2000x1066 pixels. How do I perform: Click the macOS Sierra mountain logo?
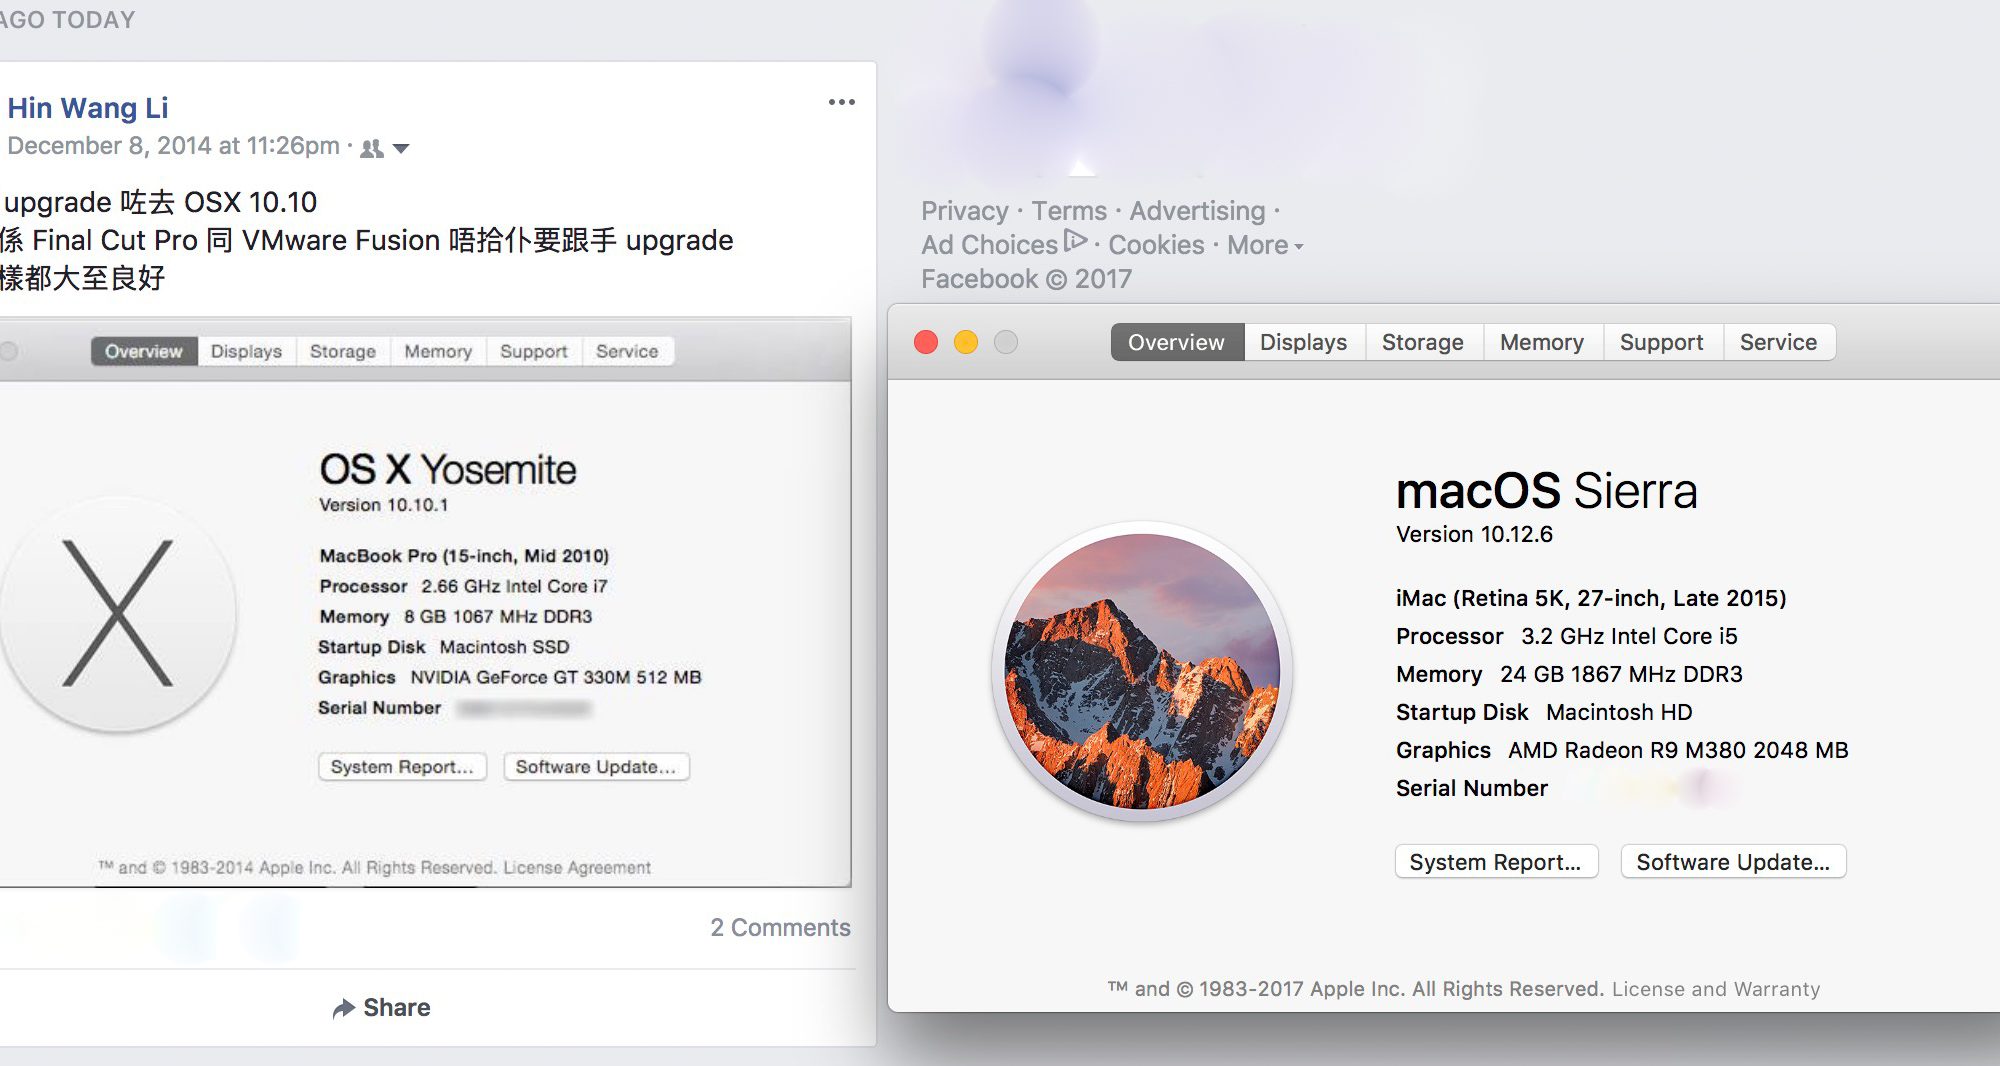(x=1142, y=671)
